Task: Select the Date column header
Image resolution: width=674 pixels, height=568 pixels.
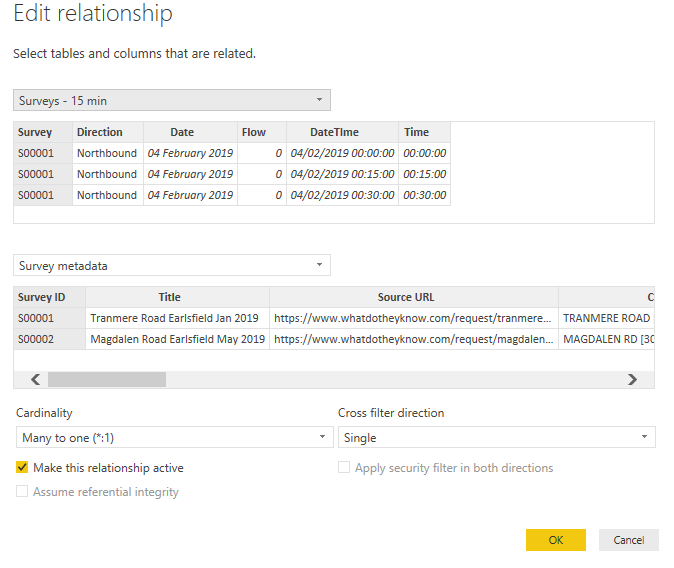Action: (190, 132)
